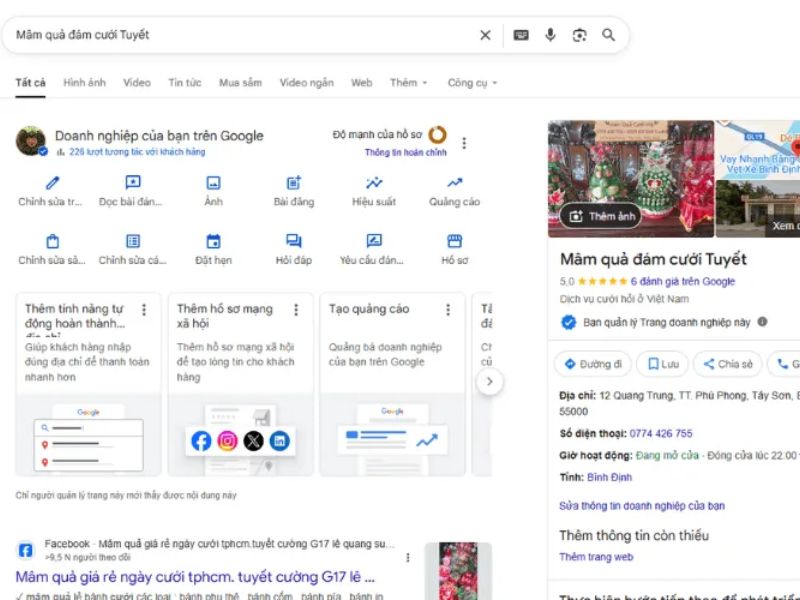The image size is (800, 600).
Task: Click the Bài đăng post icon
Action: [x=293, y=182]
